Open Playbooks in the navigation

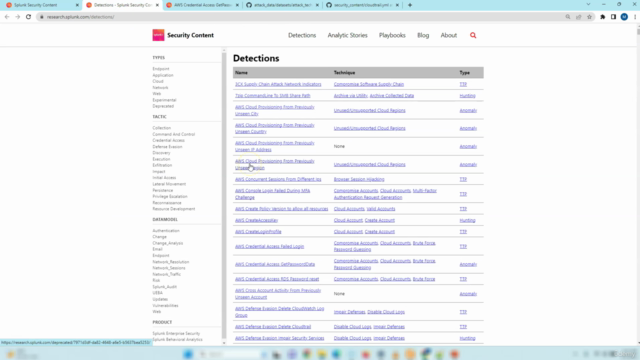[x=392, y=36]
